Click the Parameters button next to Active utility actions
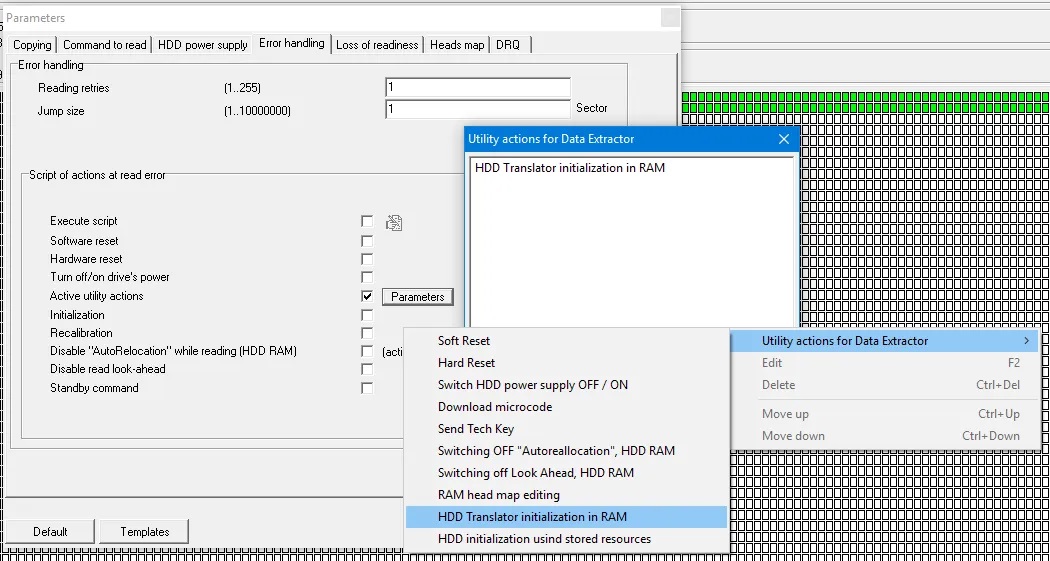This screenshot has width=1050, height=561. click(x=417, y=297)
